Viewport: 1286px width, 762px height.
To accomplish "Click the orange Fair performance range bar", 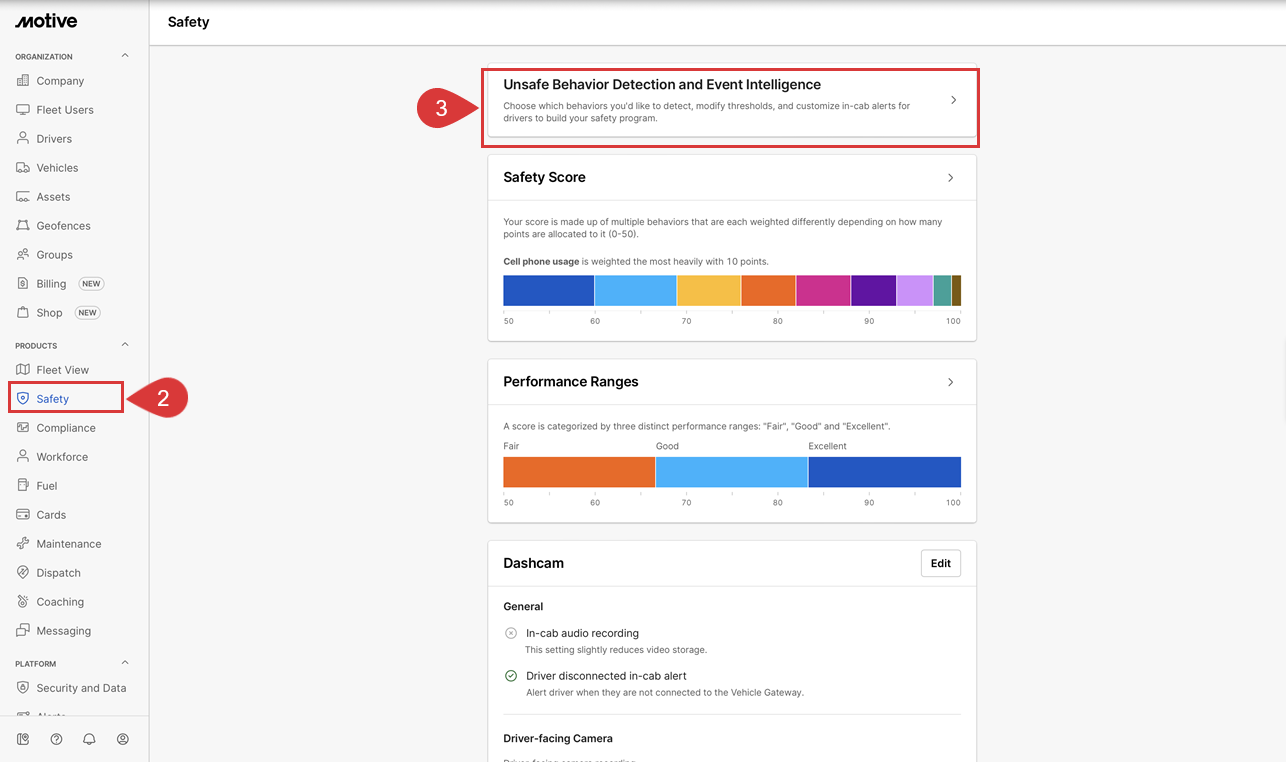I will (578, 472).
